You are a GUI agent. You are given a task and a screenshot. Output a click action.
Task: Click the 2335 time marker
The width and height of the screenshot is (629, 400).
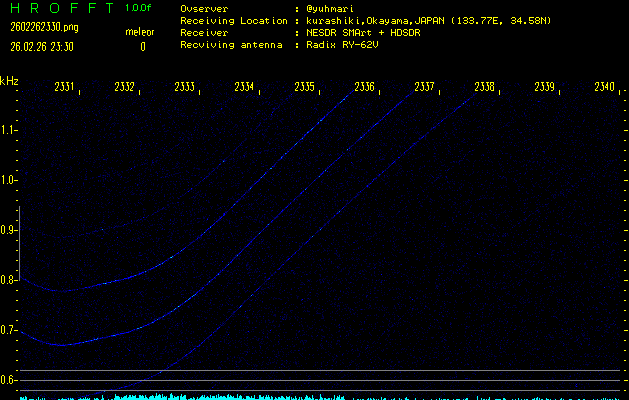pyautogui.click(x=304, y=87)
